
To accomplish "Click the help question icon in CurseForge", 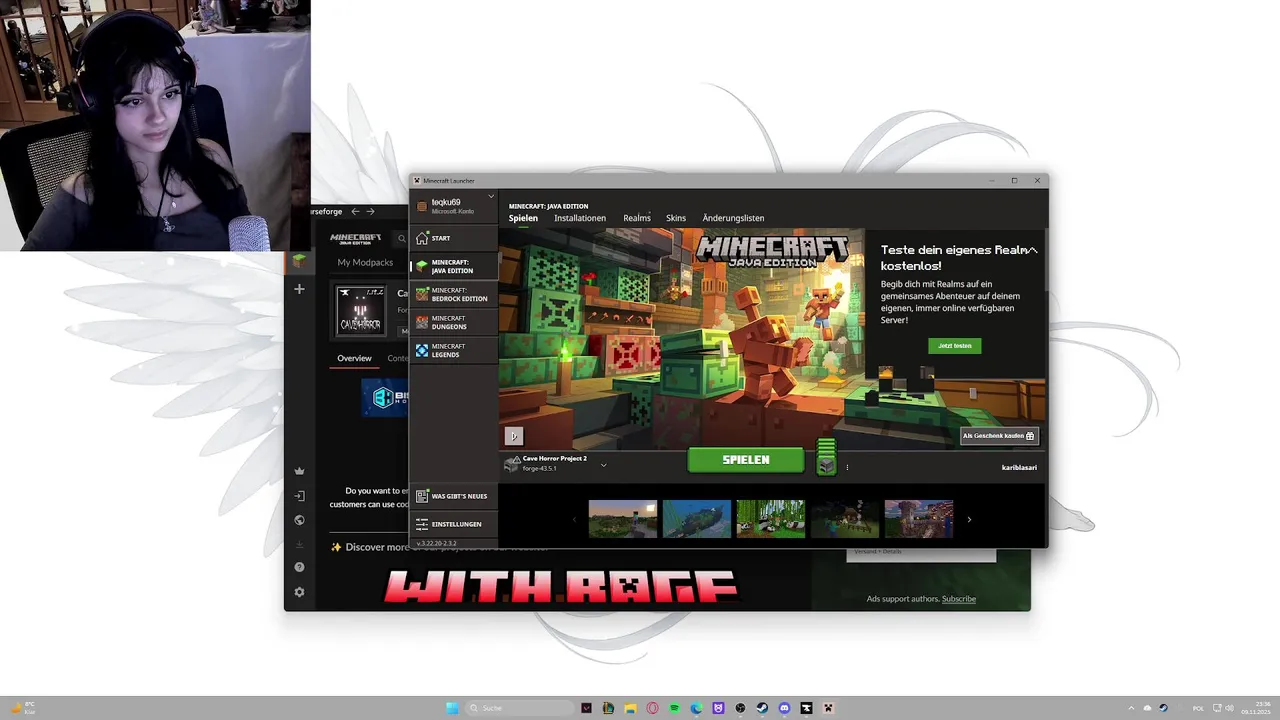I will (298, 567).
